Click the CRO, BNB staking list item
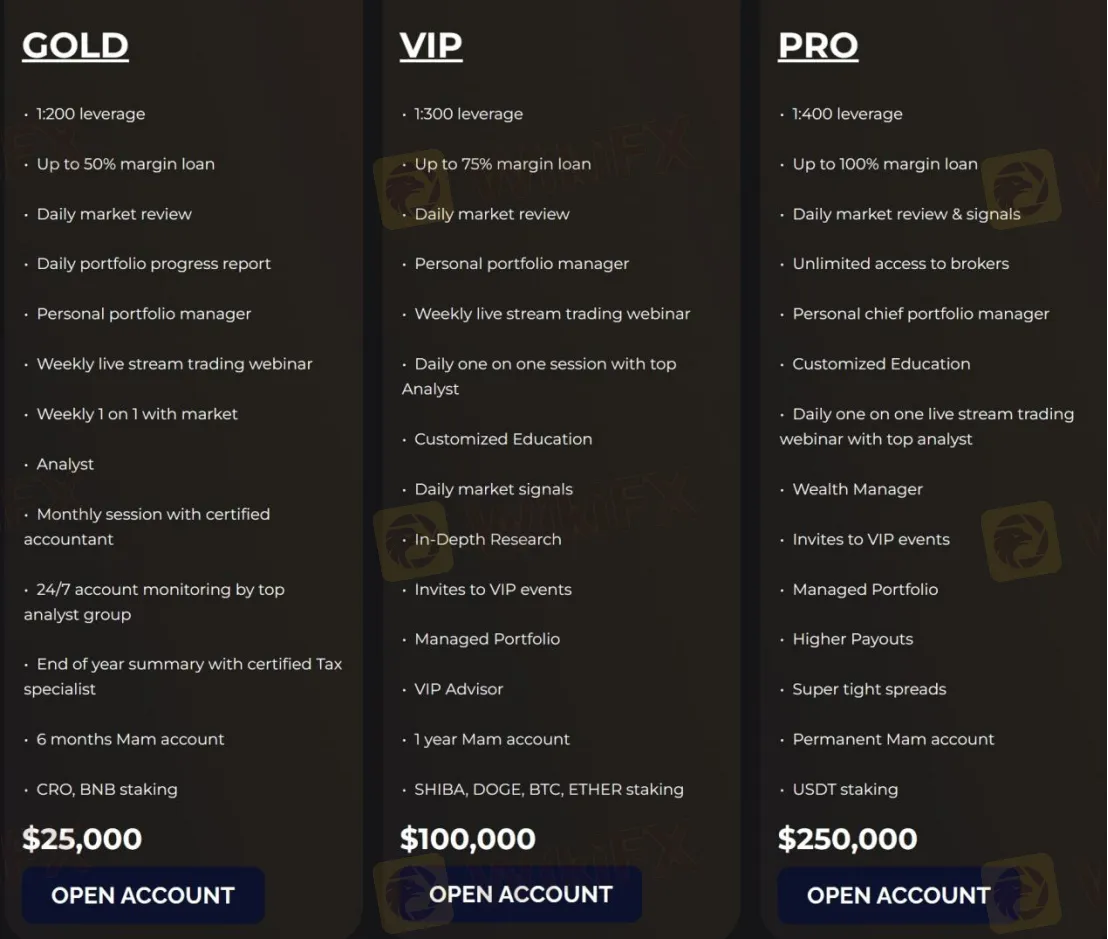The image size is (1108, 939). pos(106,789)
